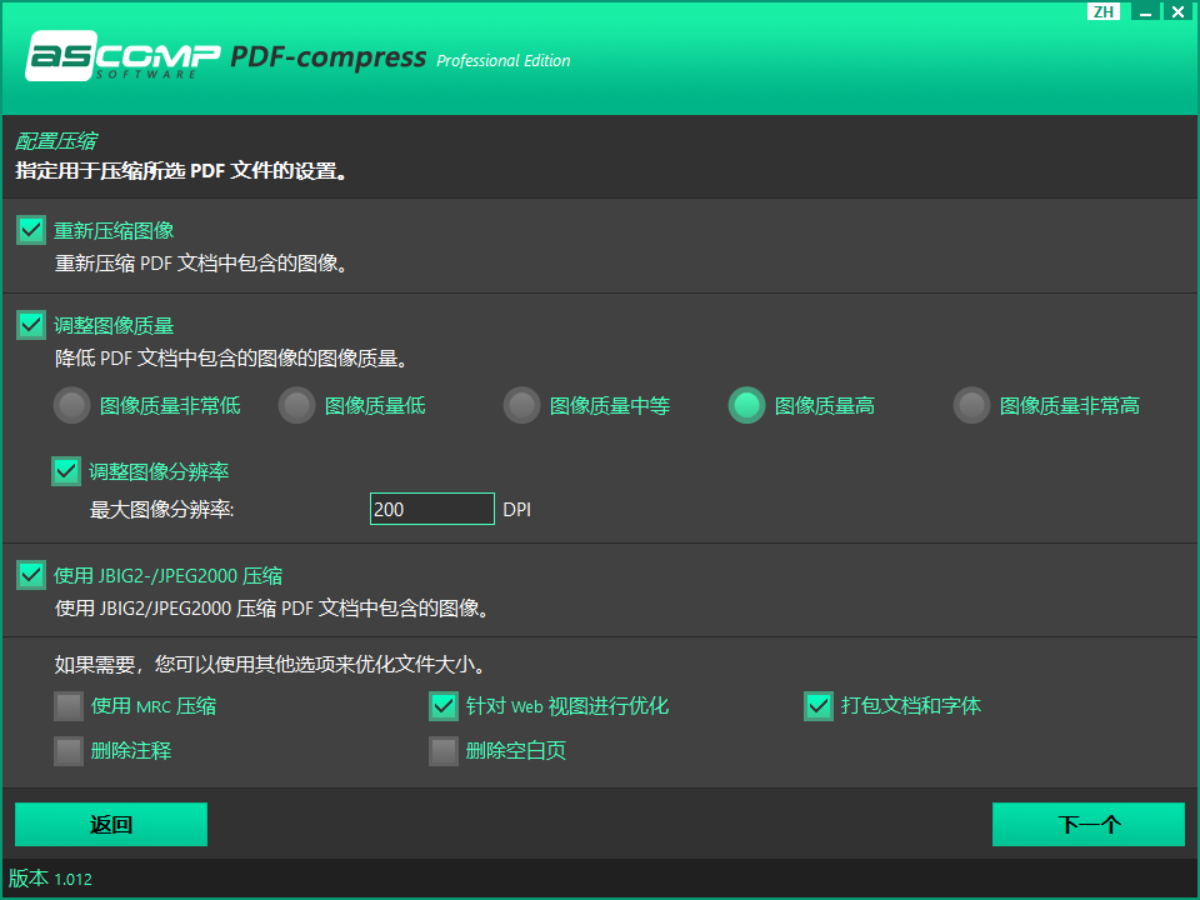The height and width of the screenshot is (900, 1200).
Task: Uncheck the 重新压缩图像 checkbox
Action: 31,231
